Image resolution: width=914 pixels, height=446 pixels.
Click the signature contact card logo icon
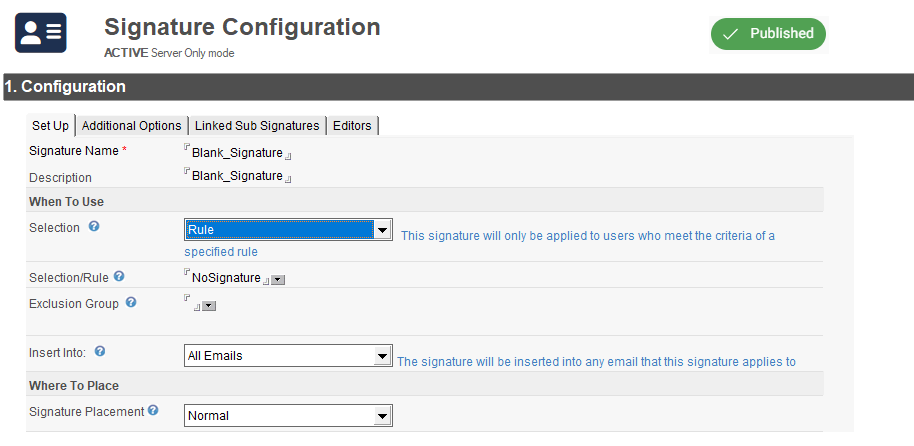pyautogui.click(x=40, y=33)
